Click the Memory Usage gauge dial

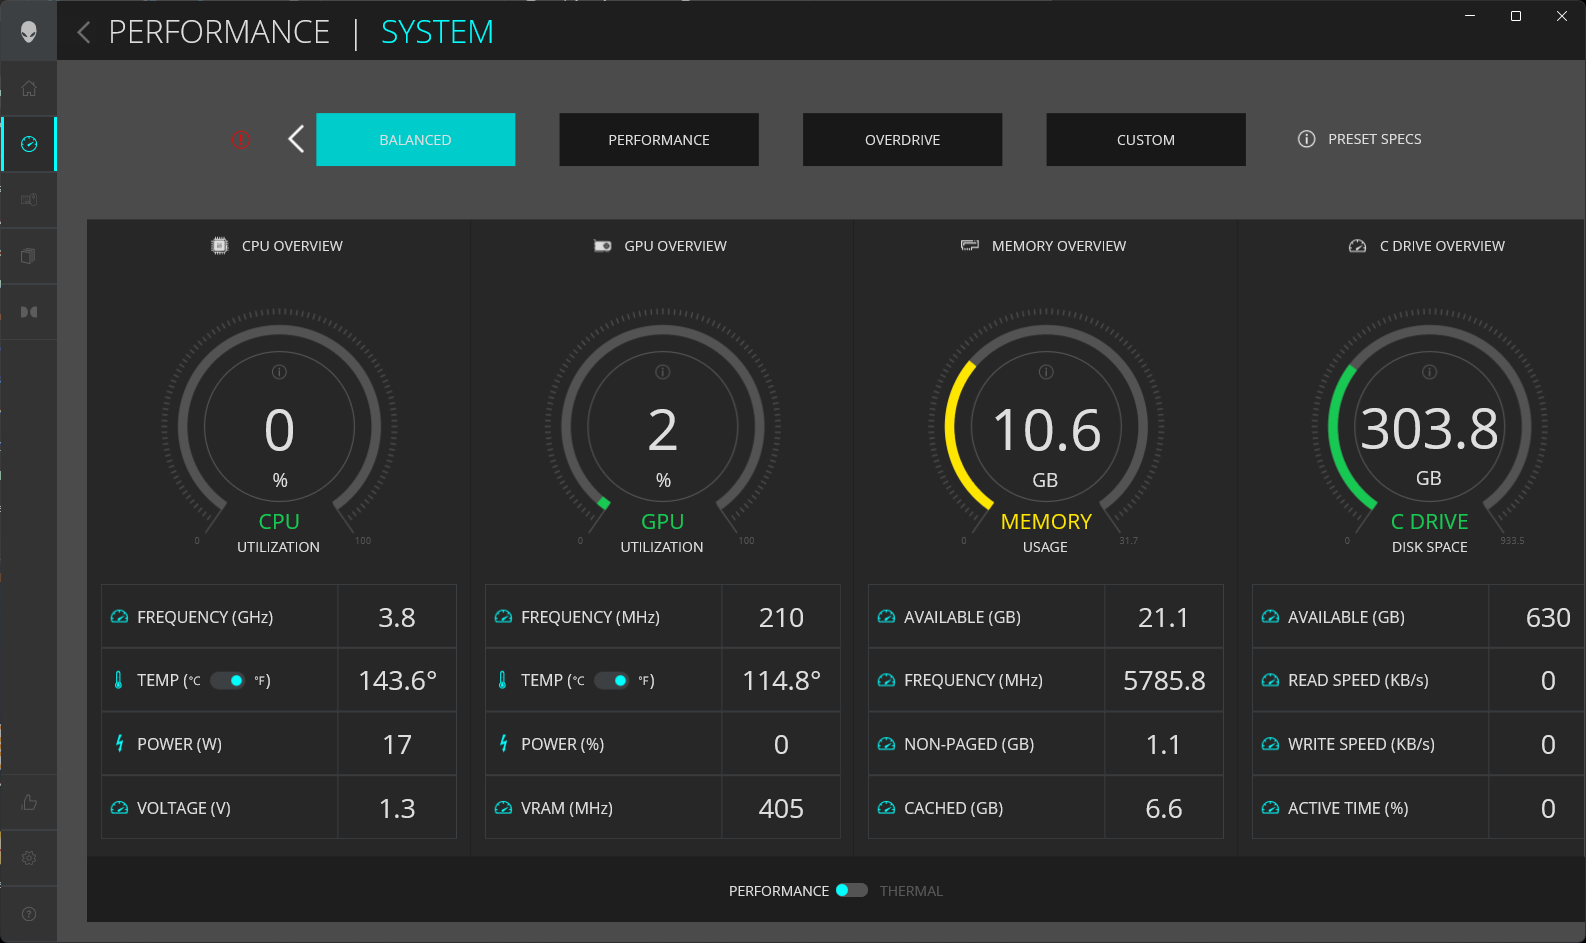point(1046,430)
